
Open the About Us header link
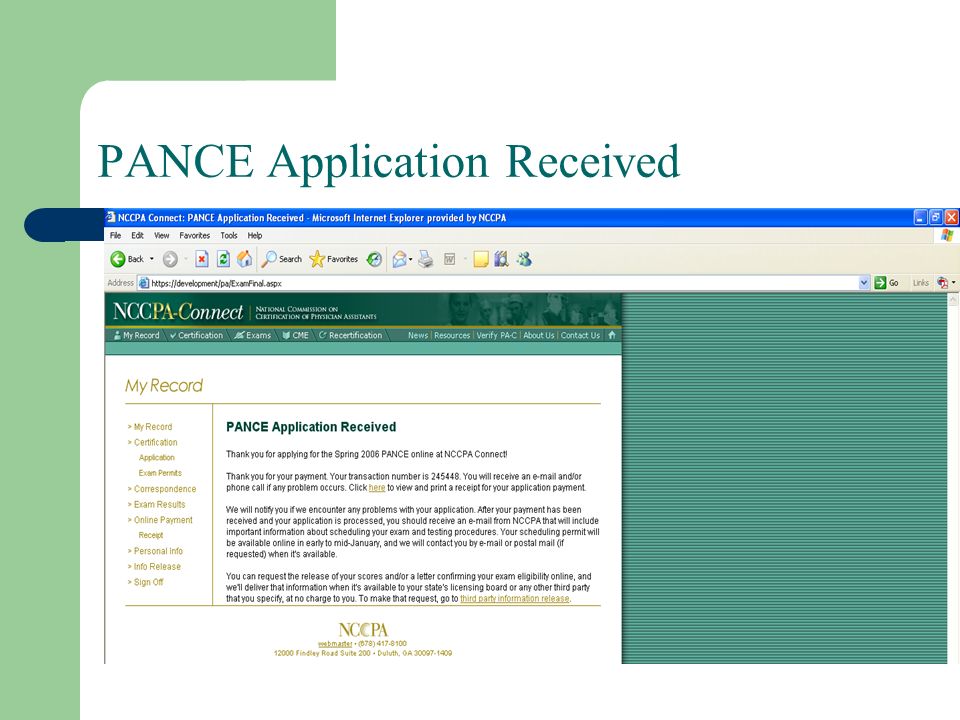click(538, 336)
